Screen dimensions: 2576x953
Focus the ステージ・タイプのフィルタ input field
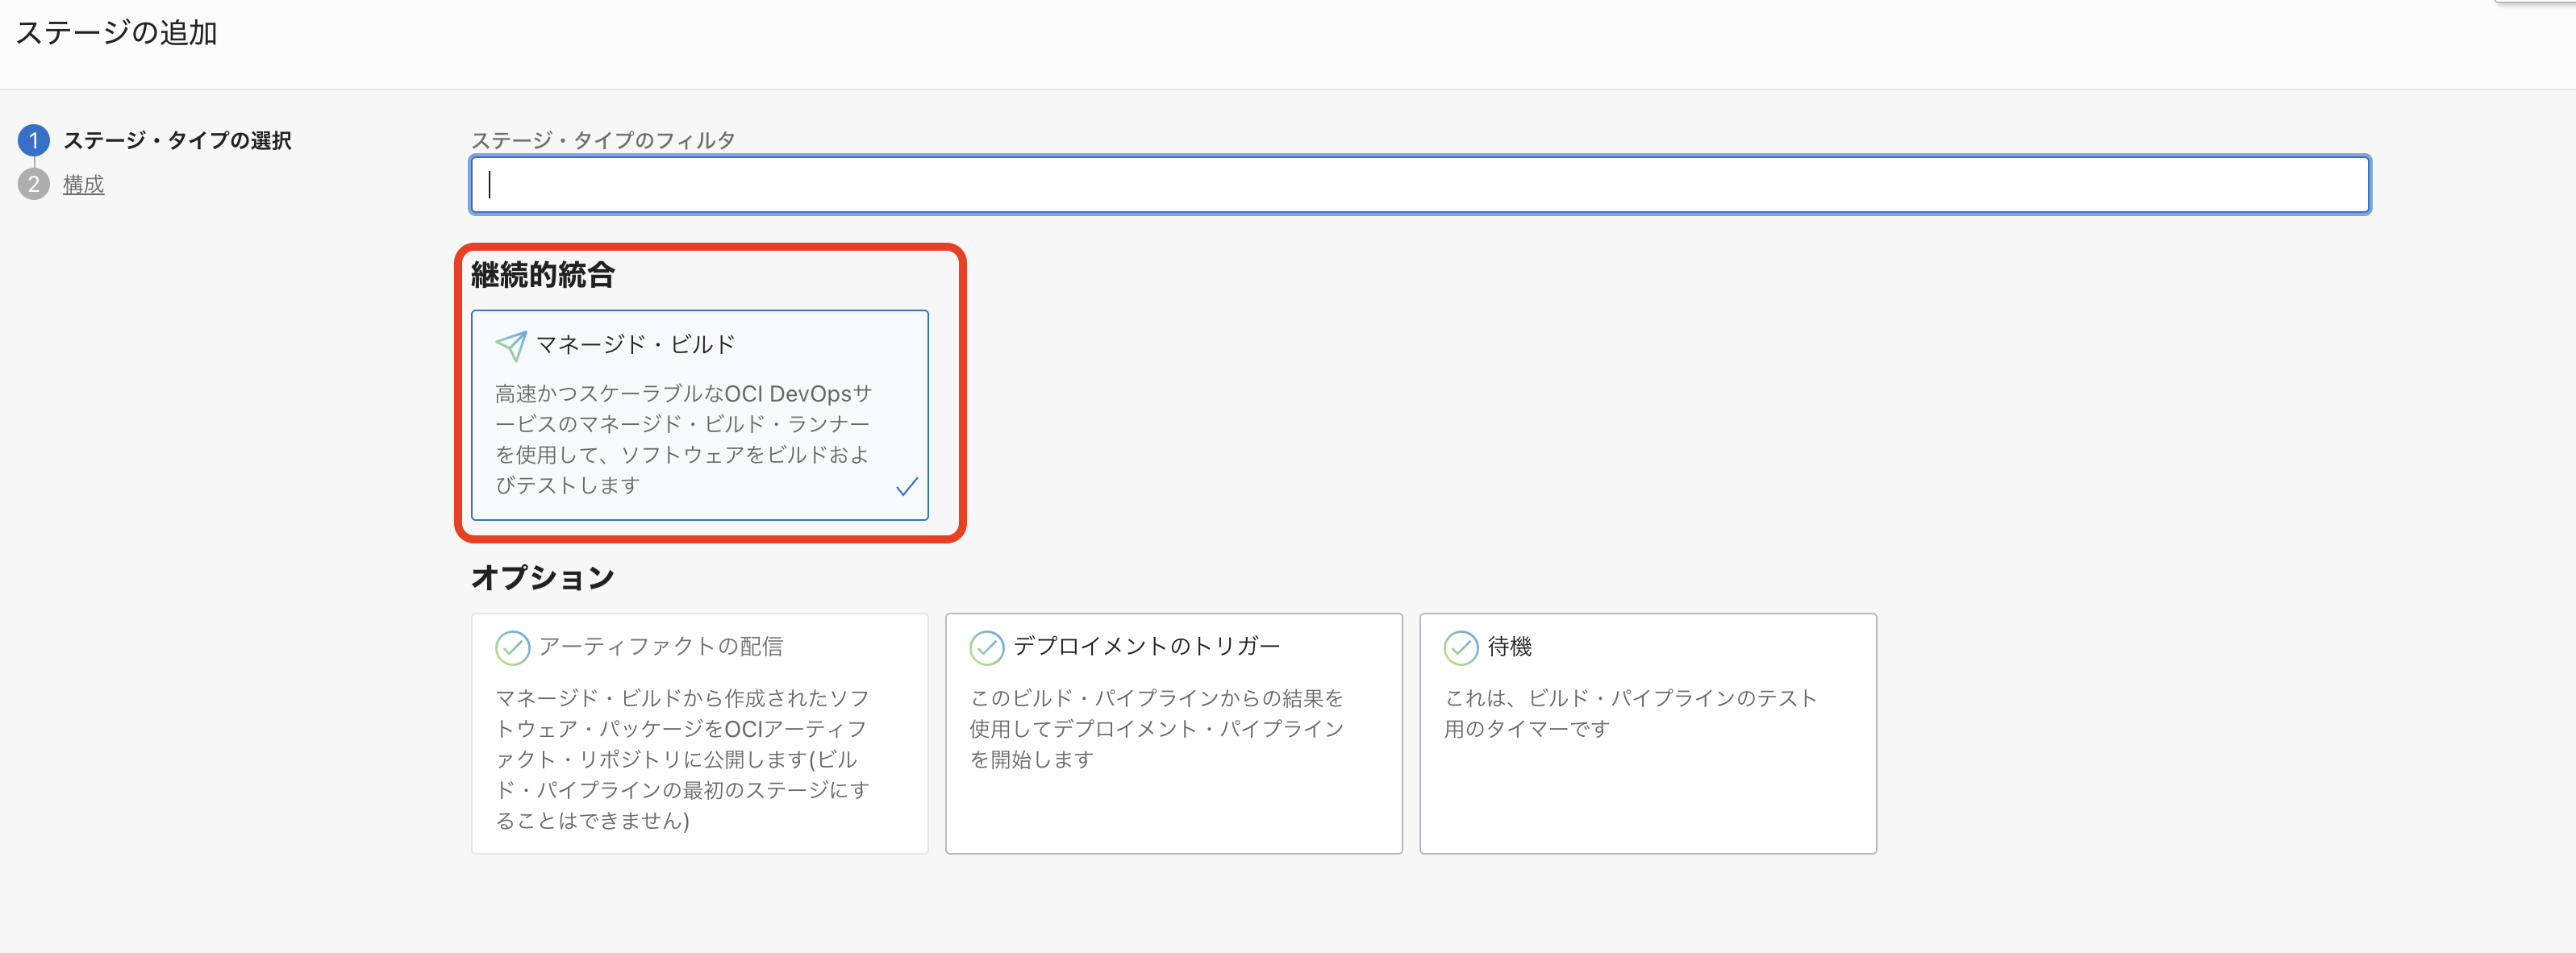click(1419, 184)
